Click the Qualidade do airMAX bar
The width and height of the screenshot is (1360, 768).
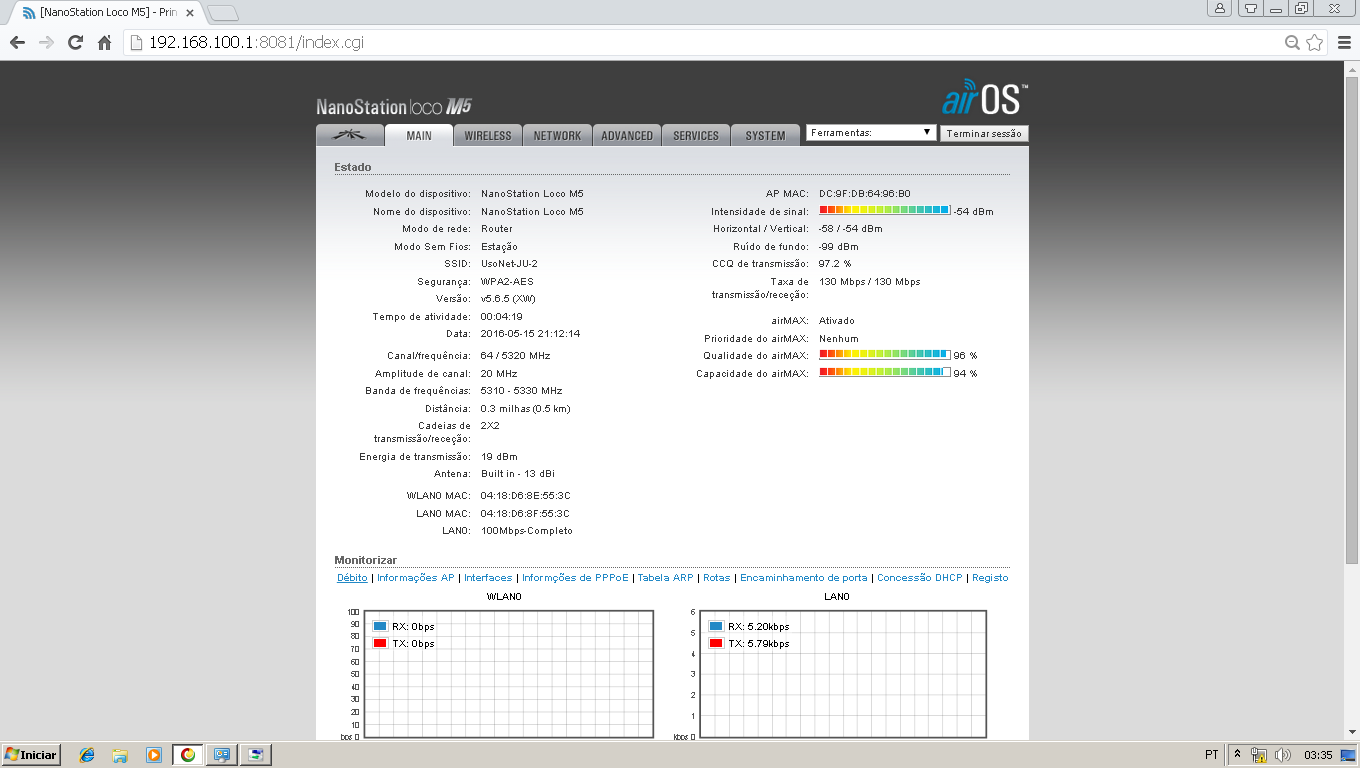[884, 355]
